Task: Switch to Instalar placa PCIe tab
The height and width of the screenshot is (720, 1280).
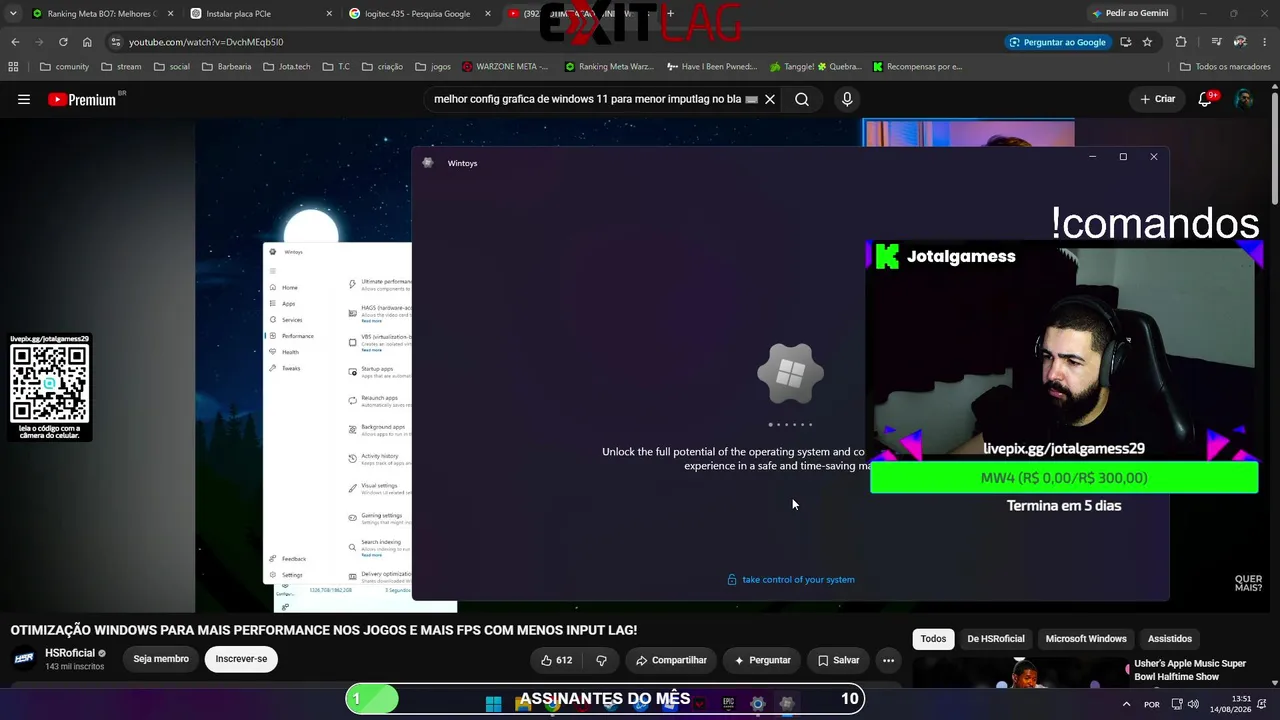Action: [262, 14]
